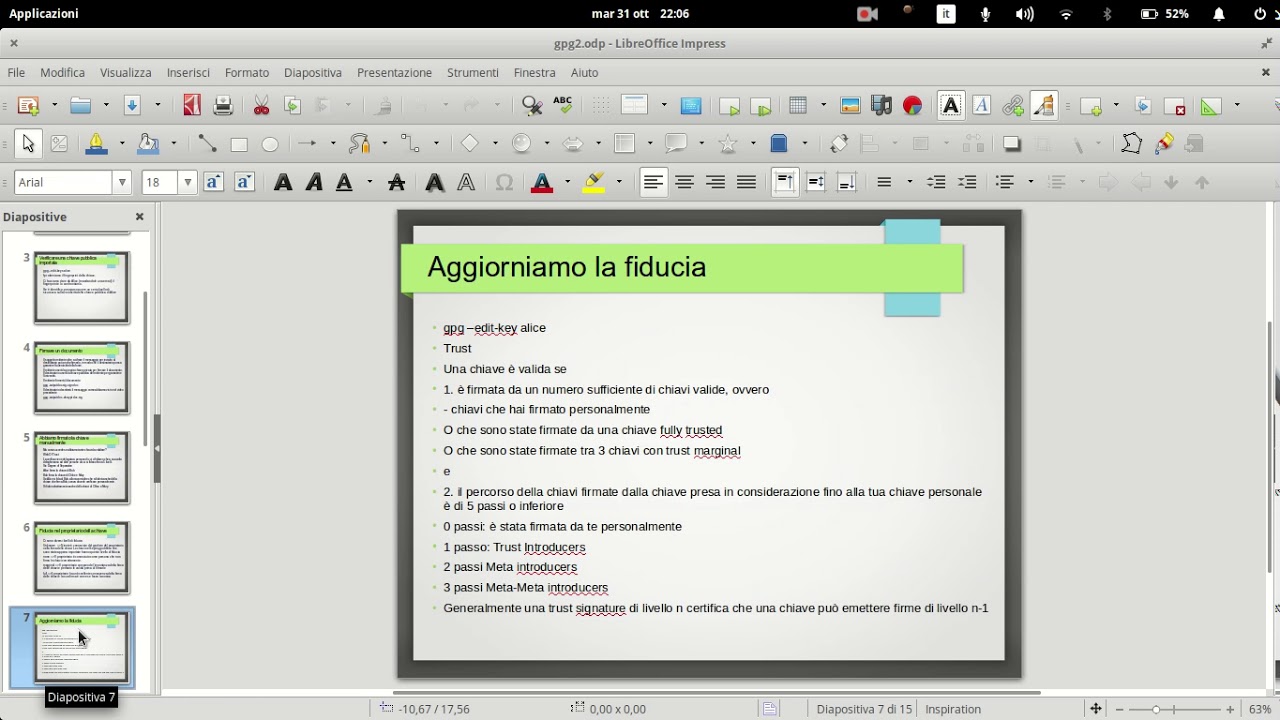Toggle italic text formatting

(314, 182)
